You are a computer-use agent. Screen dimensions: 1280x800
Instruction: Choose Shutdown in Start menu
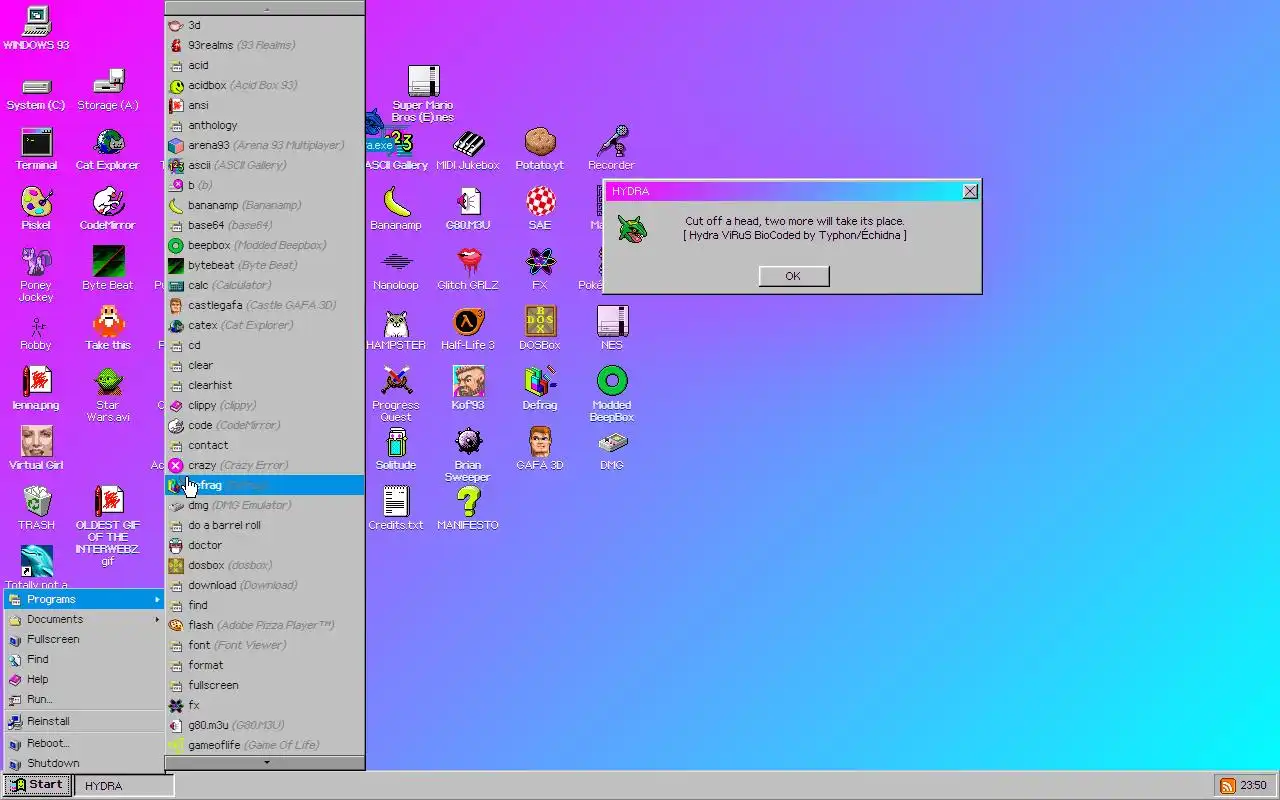(x=84, y=763)
